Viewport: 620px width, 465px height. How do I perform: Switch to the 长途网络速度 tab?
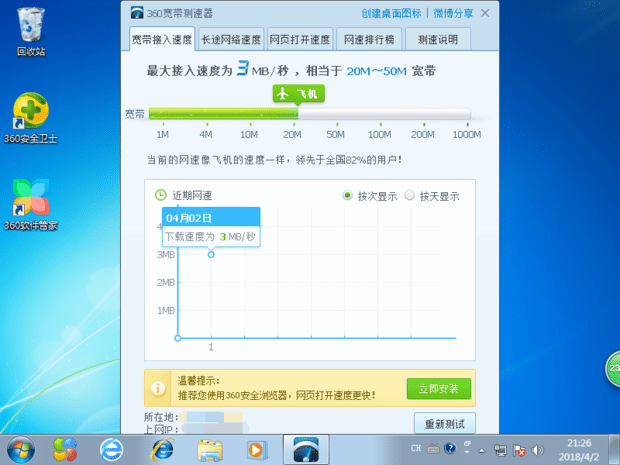tap(231, 39)
